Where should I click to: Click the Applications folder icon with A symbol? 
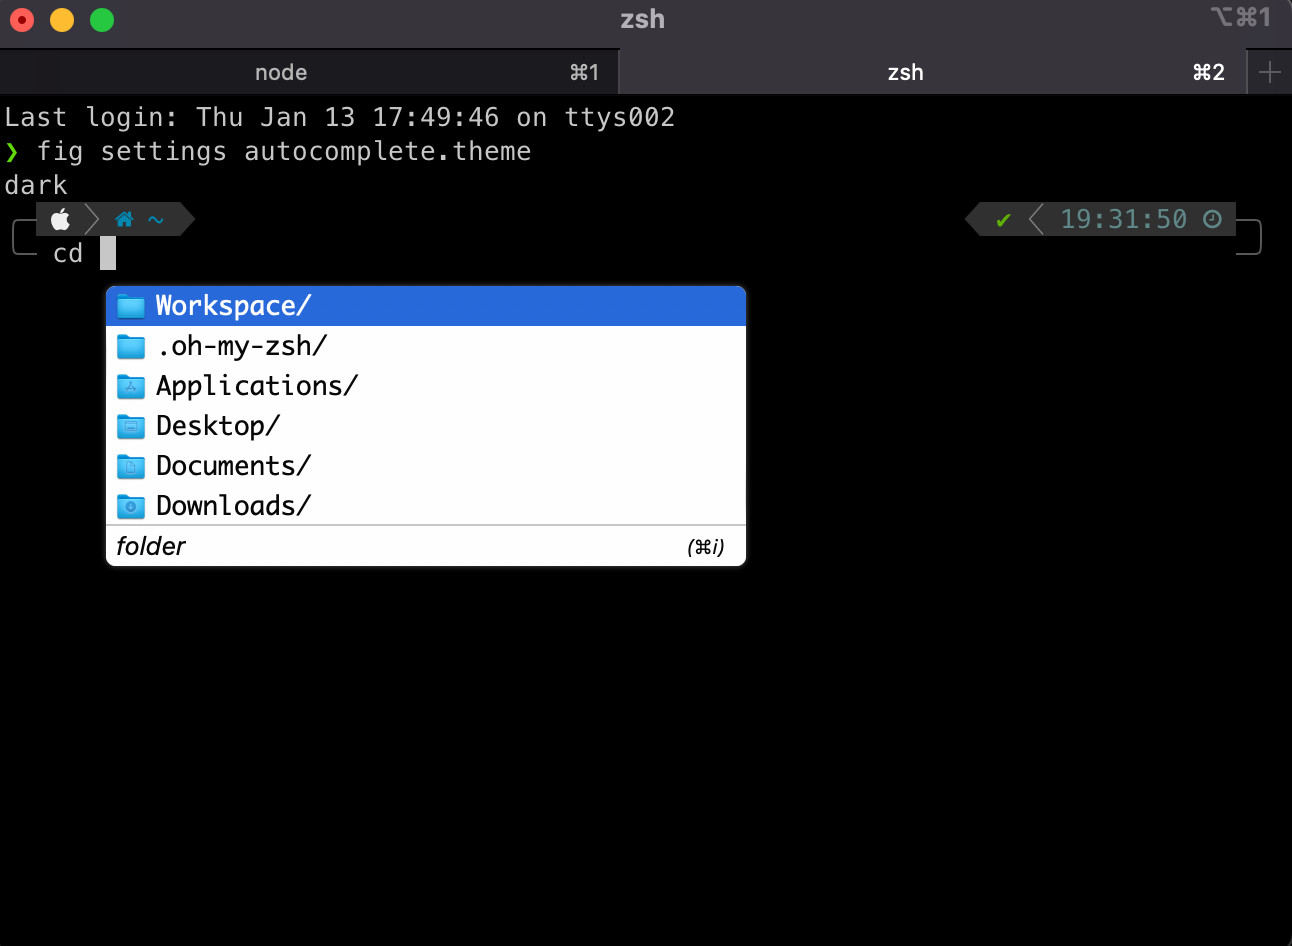130,386
